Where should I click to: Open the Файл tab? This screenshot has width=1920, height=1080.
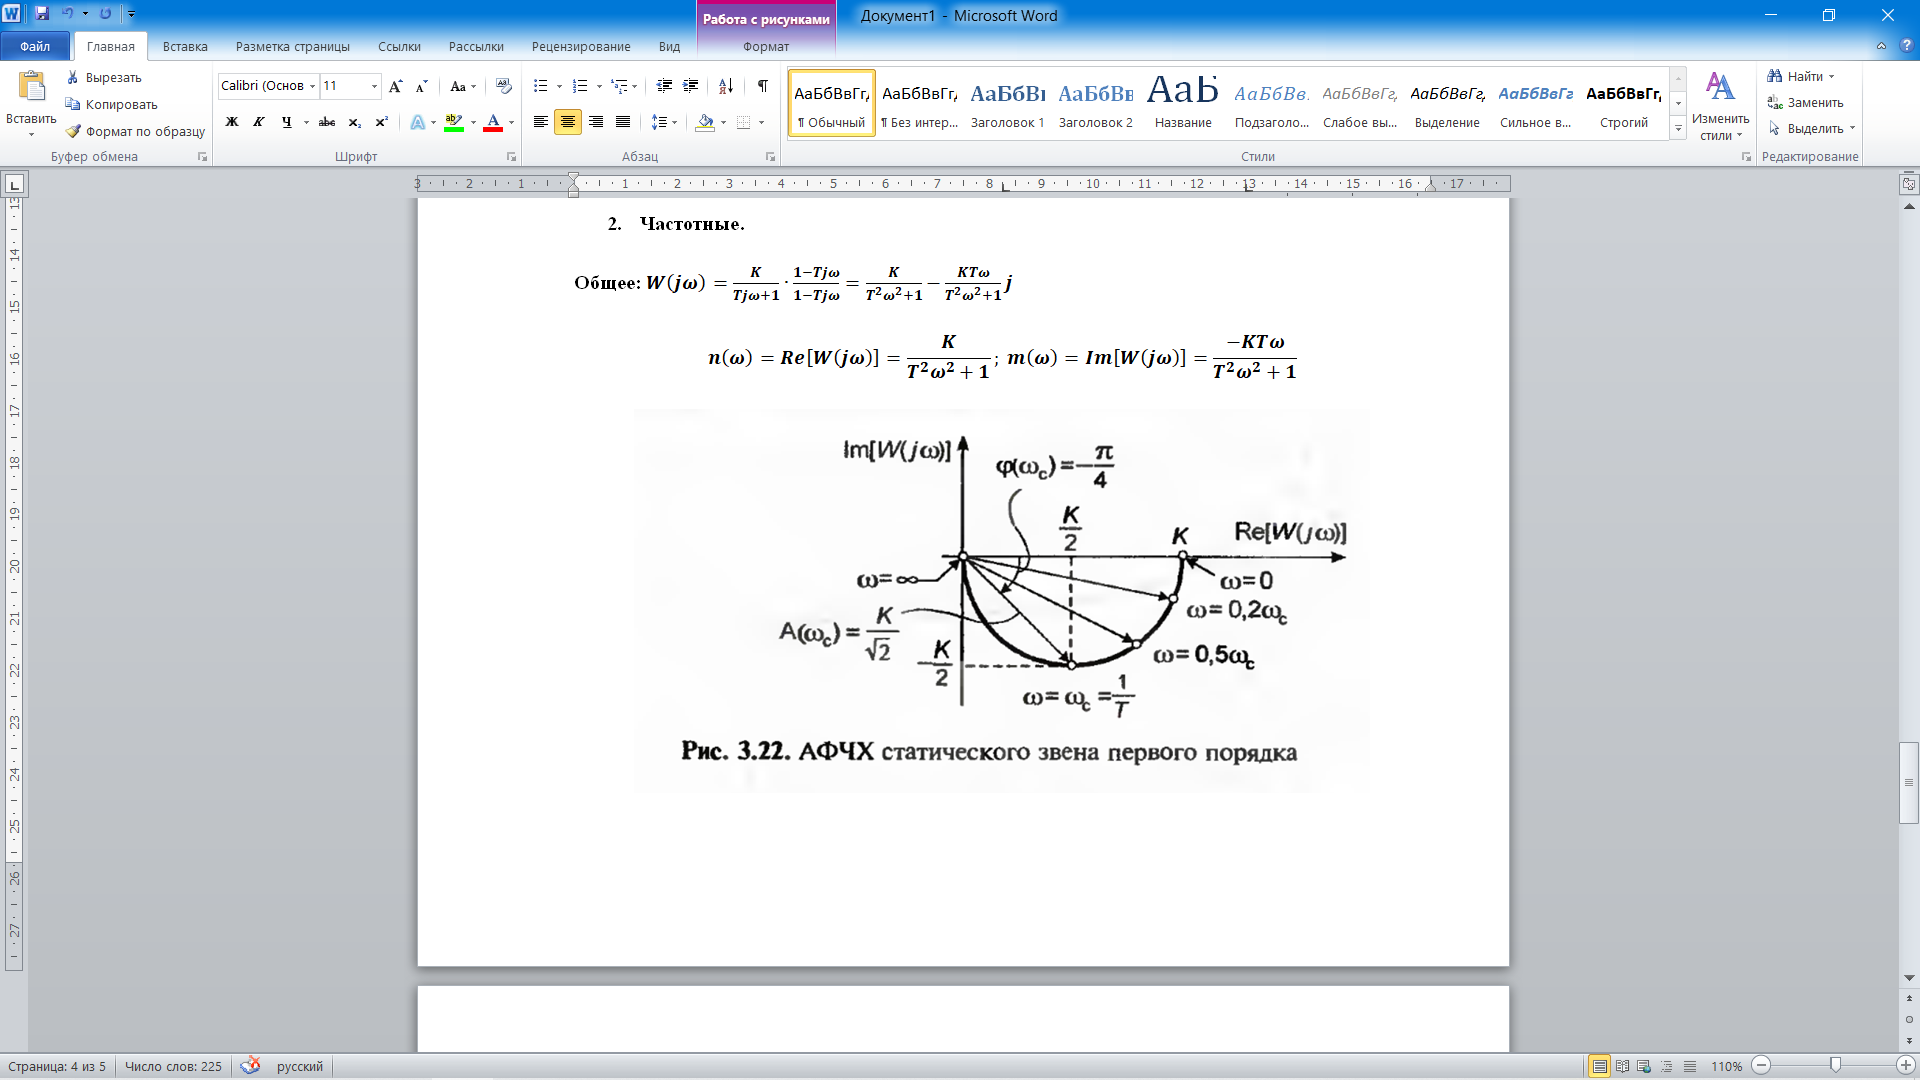click(35, 46)
